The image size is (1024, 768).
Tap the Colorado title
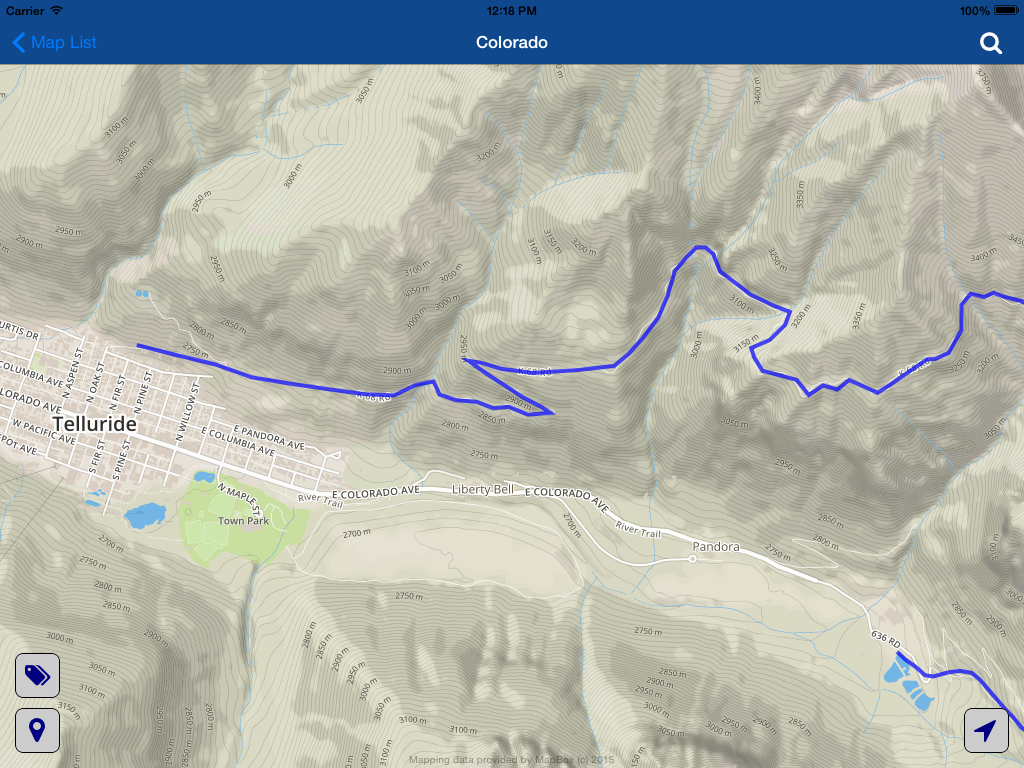click(511, 42)
